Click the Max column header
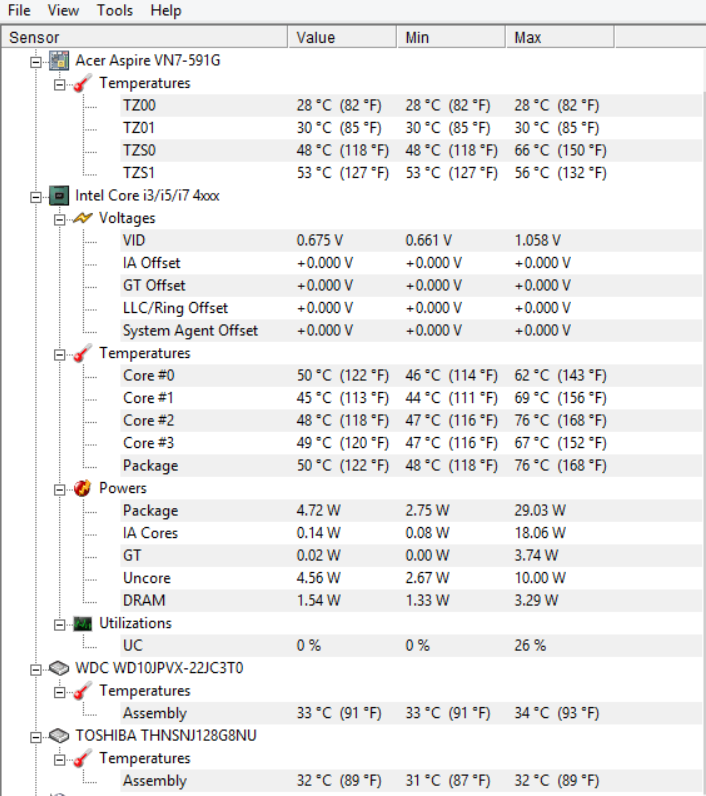The image size is (706, 796). [x=560, y=38]
